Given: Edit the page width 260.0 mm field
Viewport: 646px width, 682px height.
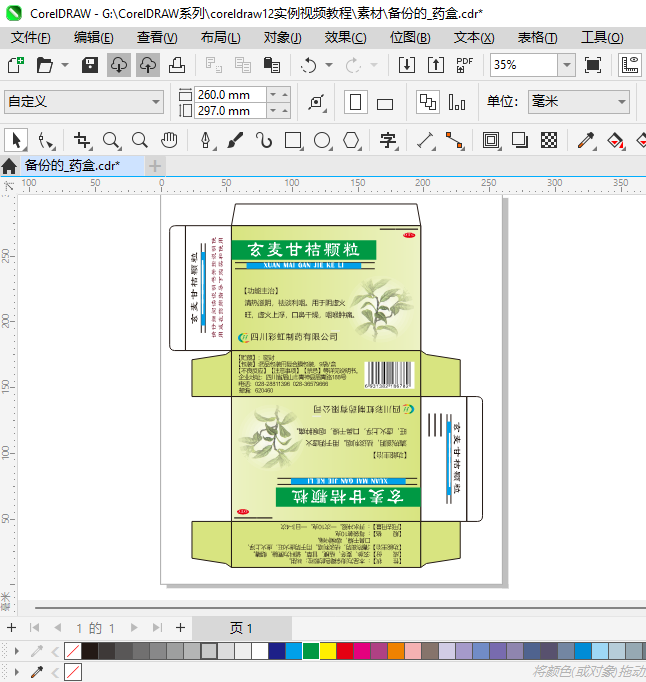Looking at the screenshot, I should click(x=230, y=95).
